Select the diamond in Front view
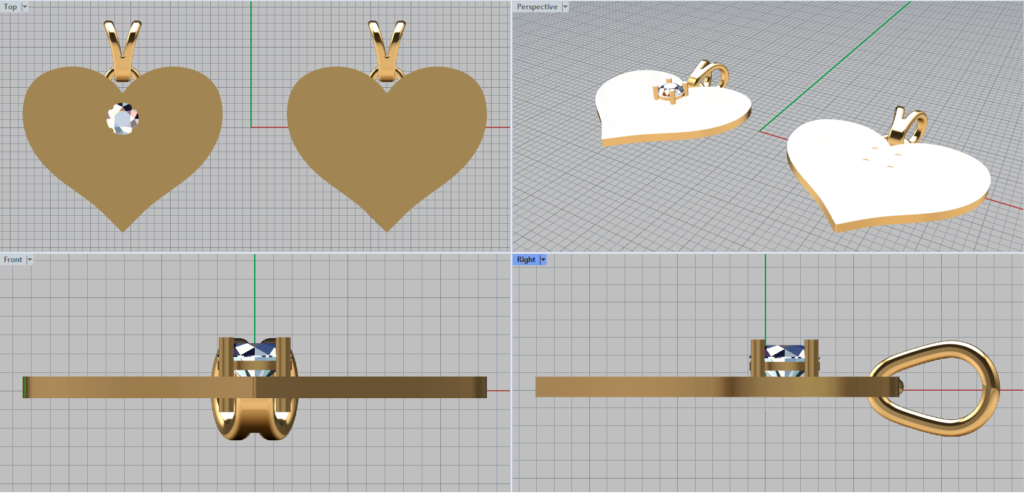 pyautogui.click(x=254, y=356)
